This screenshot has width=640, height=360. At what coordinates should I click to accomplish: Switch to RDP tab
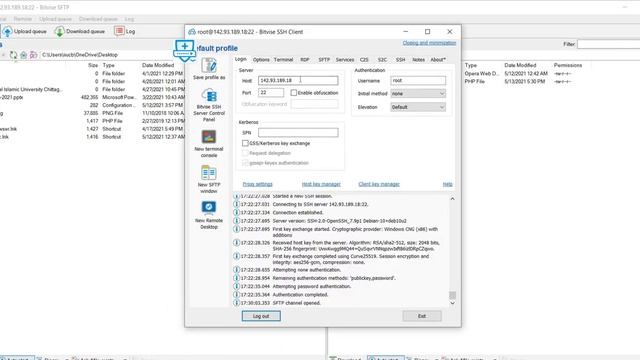pos(305,60)
